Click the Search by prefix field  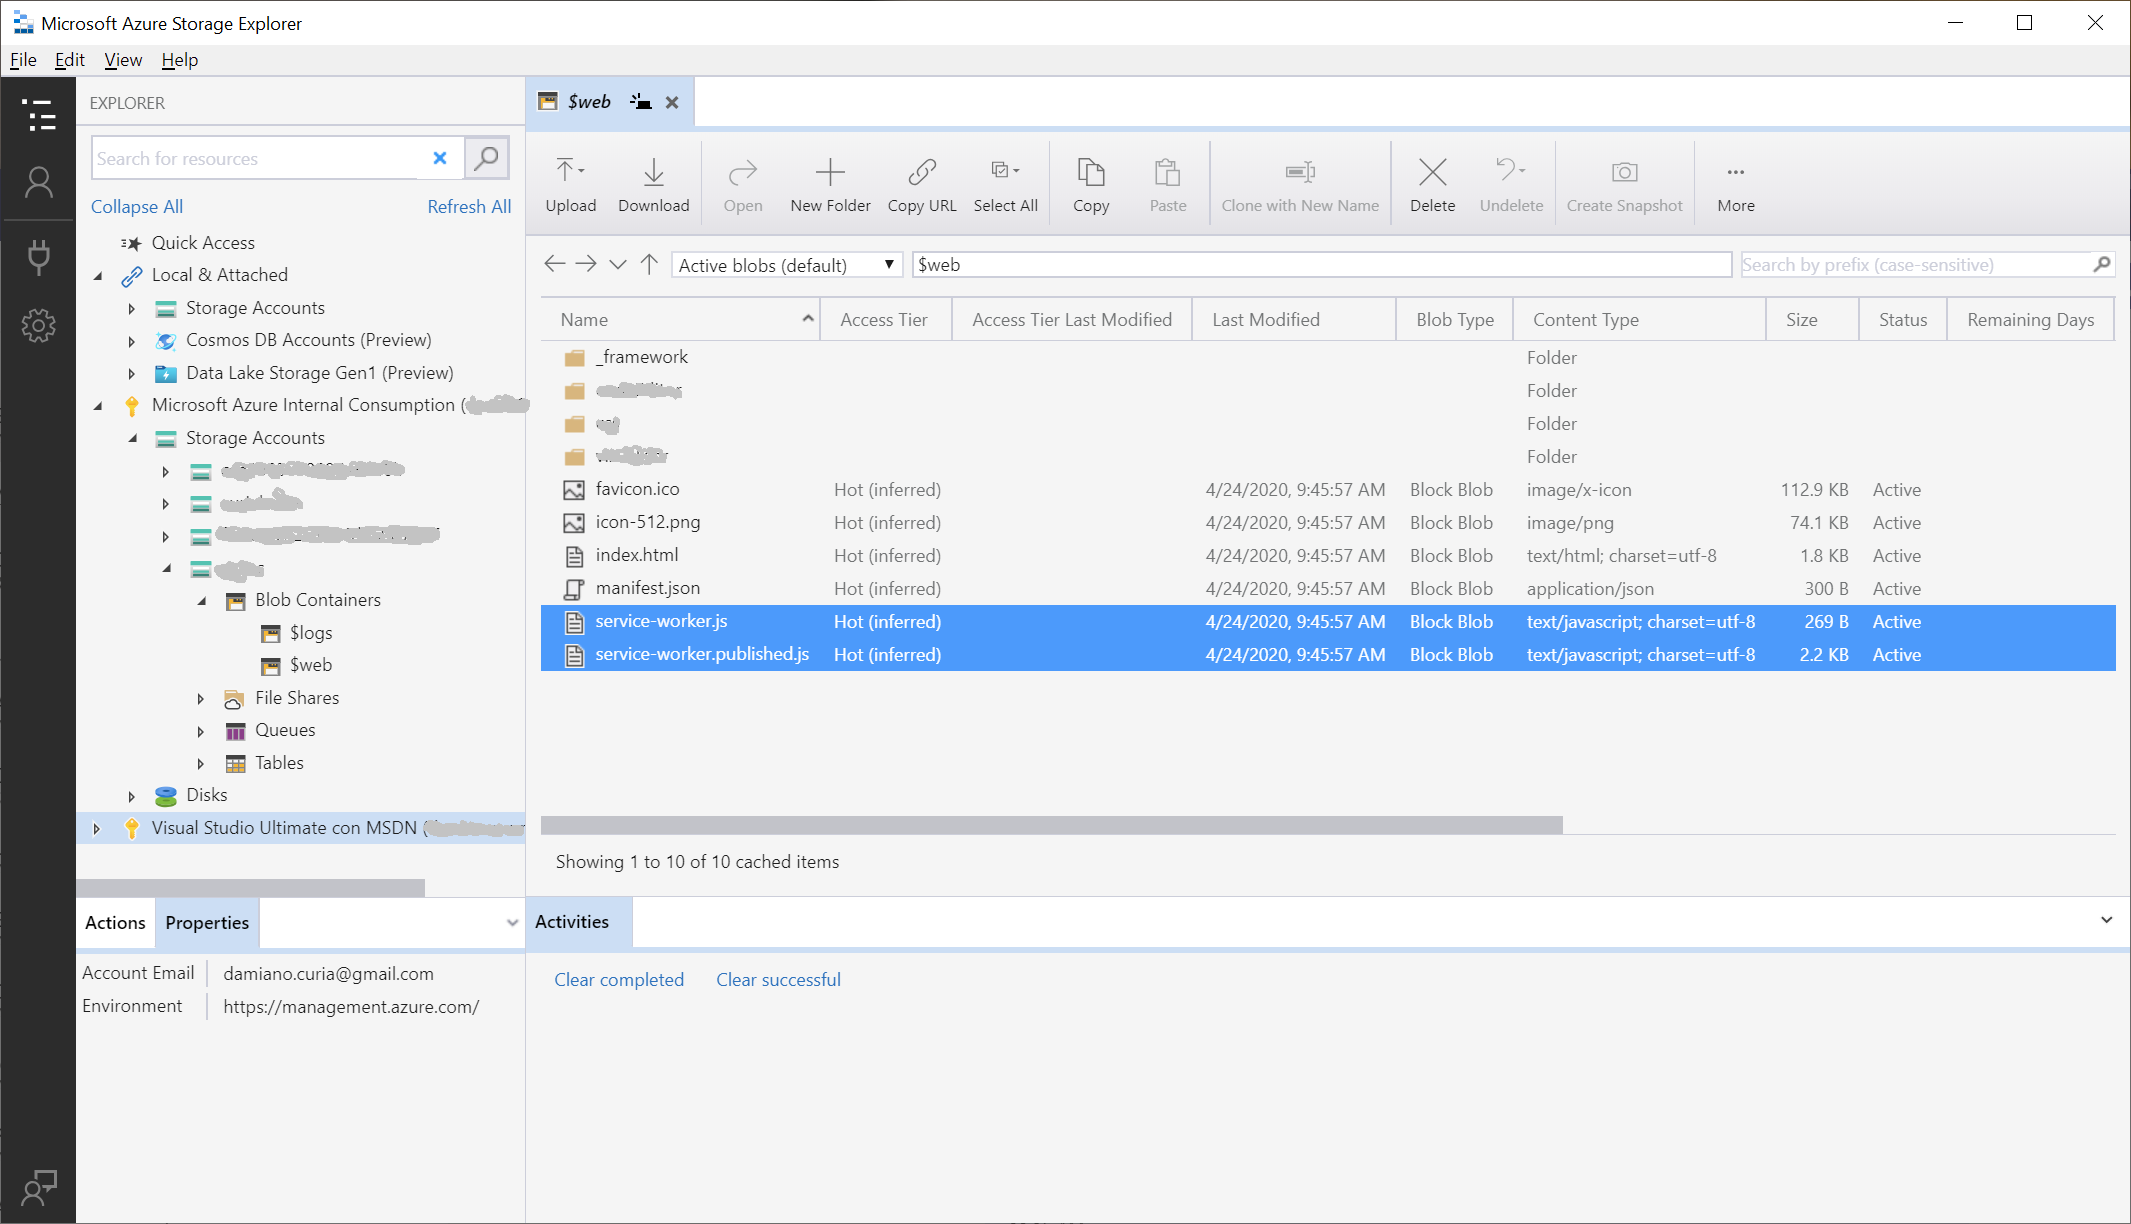pos(1915,264)
